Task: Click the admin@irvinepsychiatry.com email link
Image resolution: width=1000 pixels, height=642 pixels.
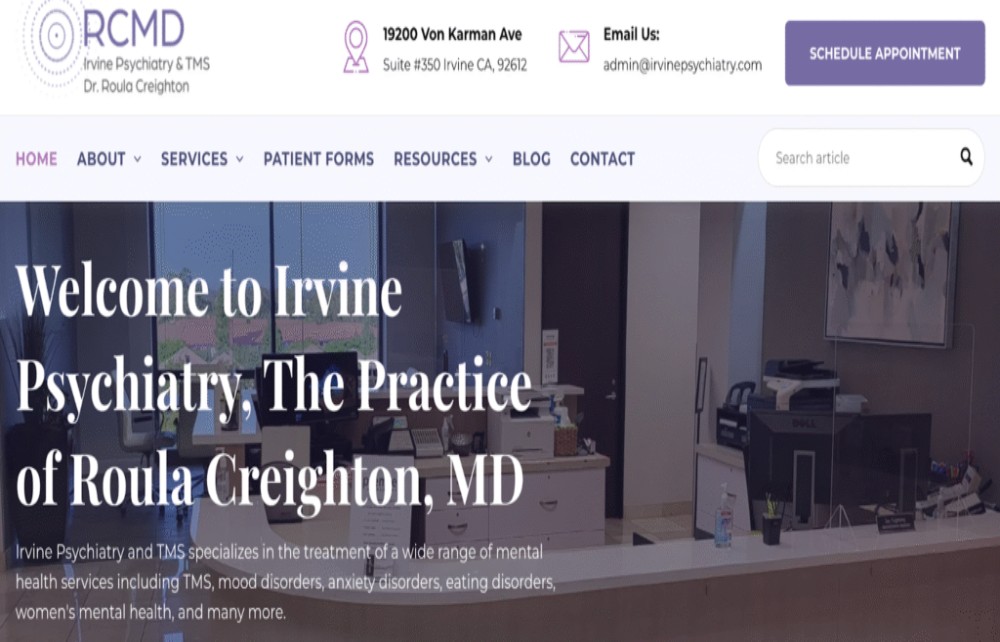Action: tap(682, 65)
